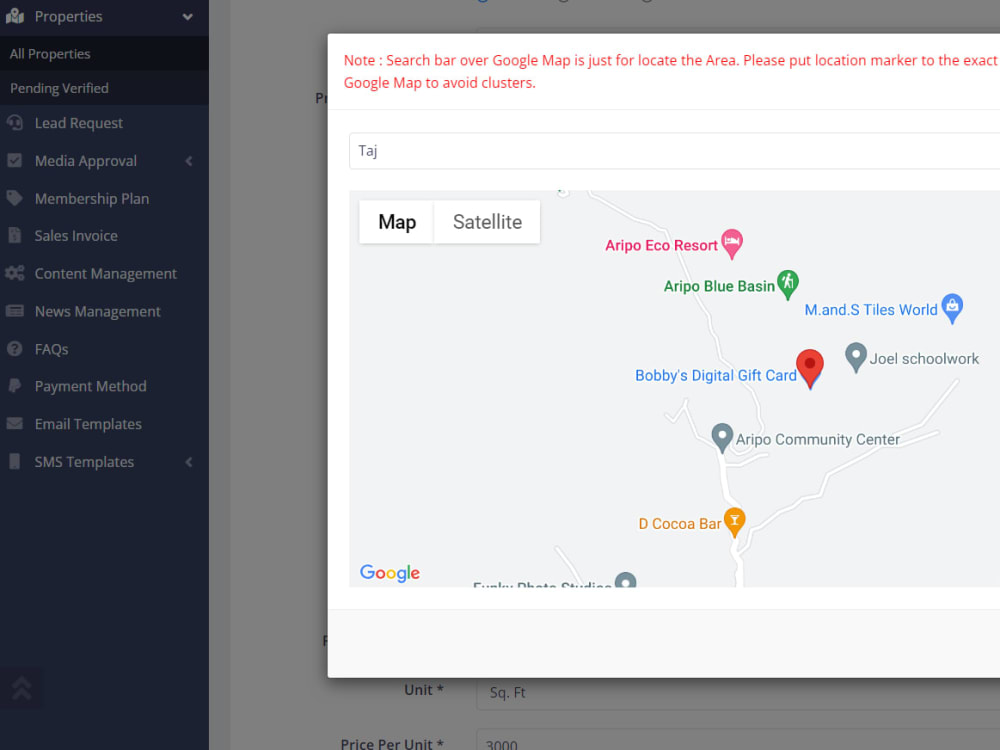Click M.and.S Tiles World map label

pos(871,310)
